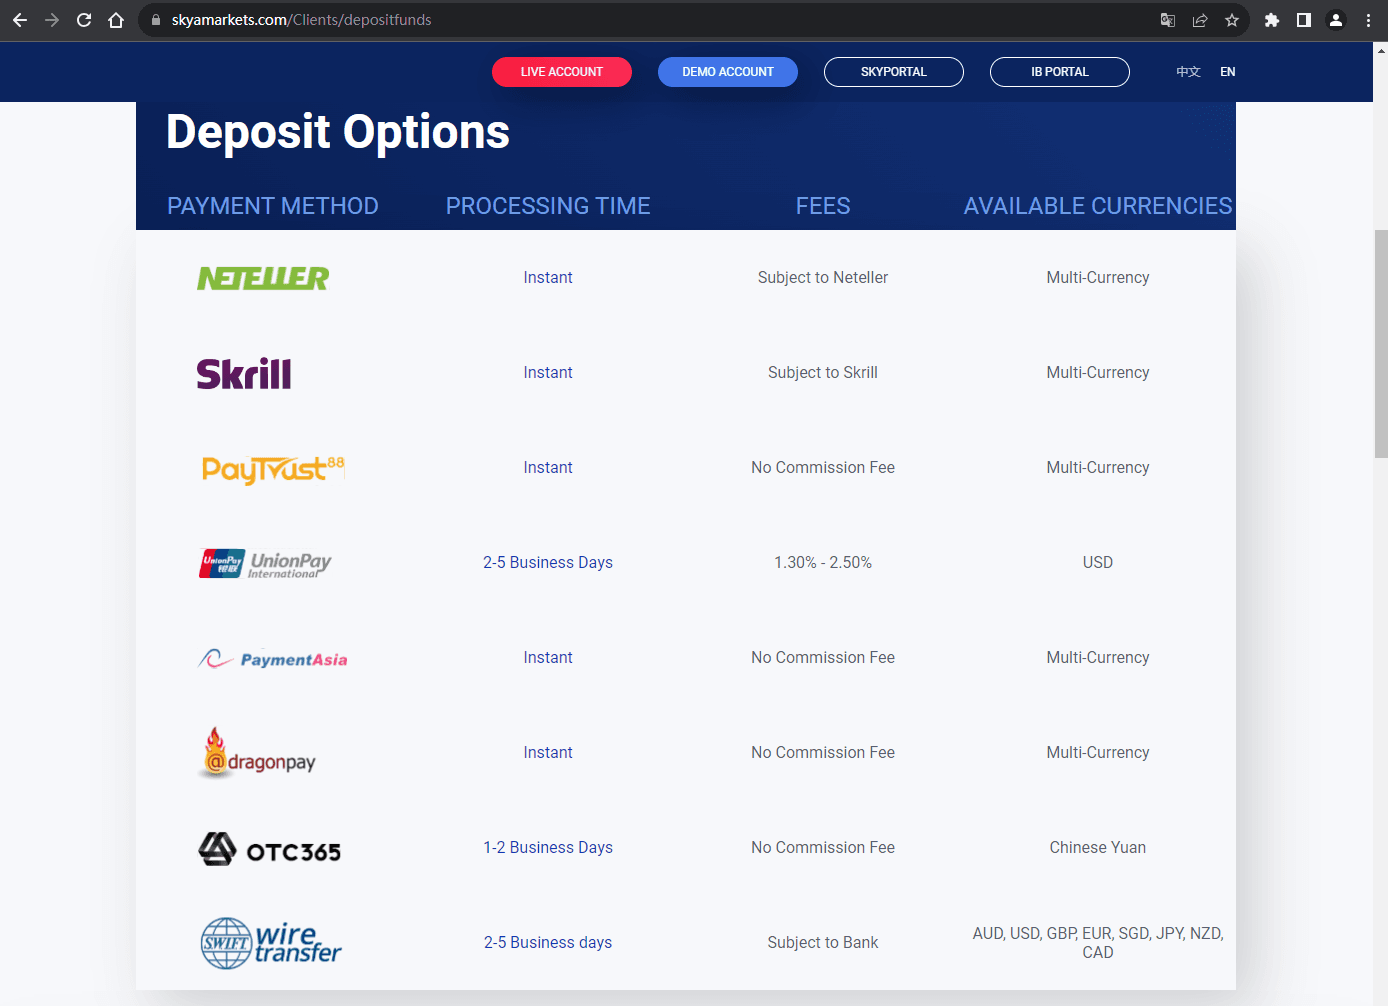Click the page vertical scrollbar thumb

pyautogui.click(x=1381, y=343)
